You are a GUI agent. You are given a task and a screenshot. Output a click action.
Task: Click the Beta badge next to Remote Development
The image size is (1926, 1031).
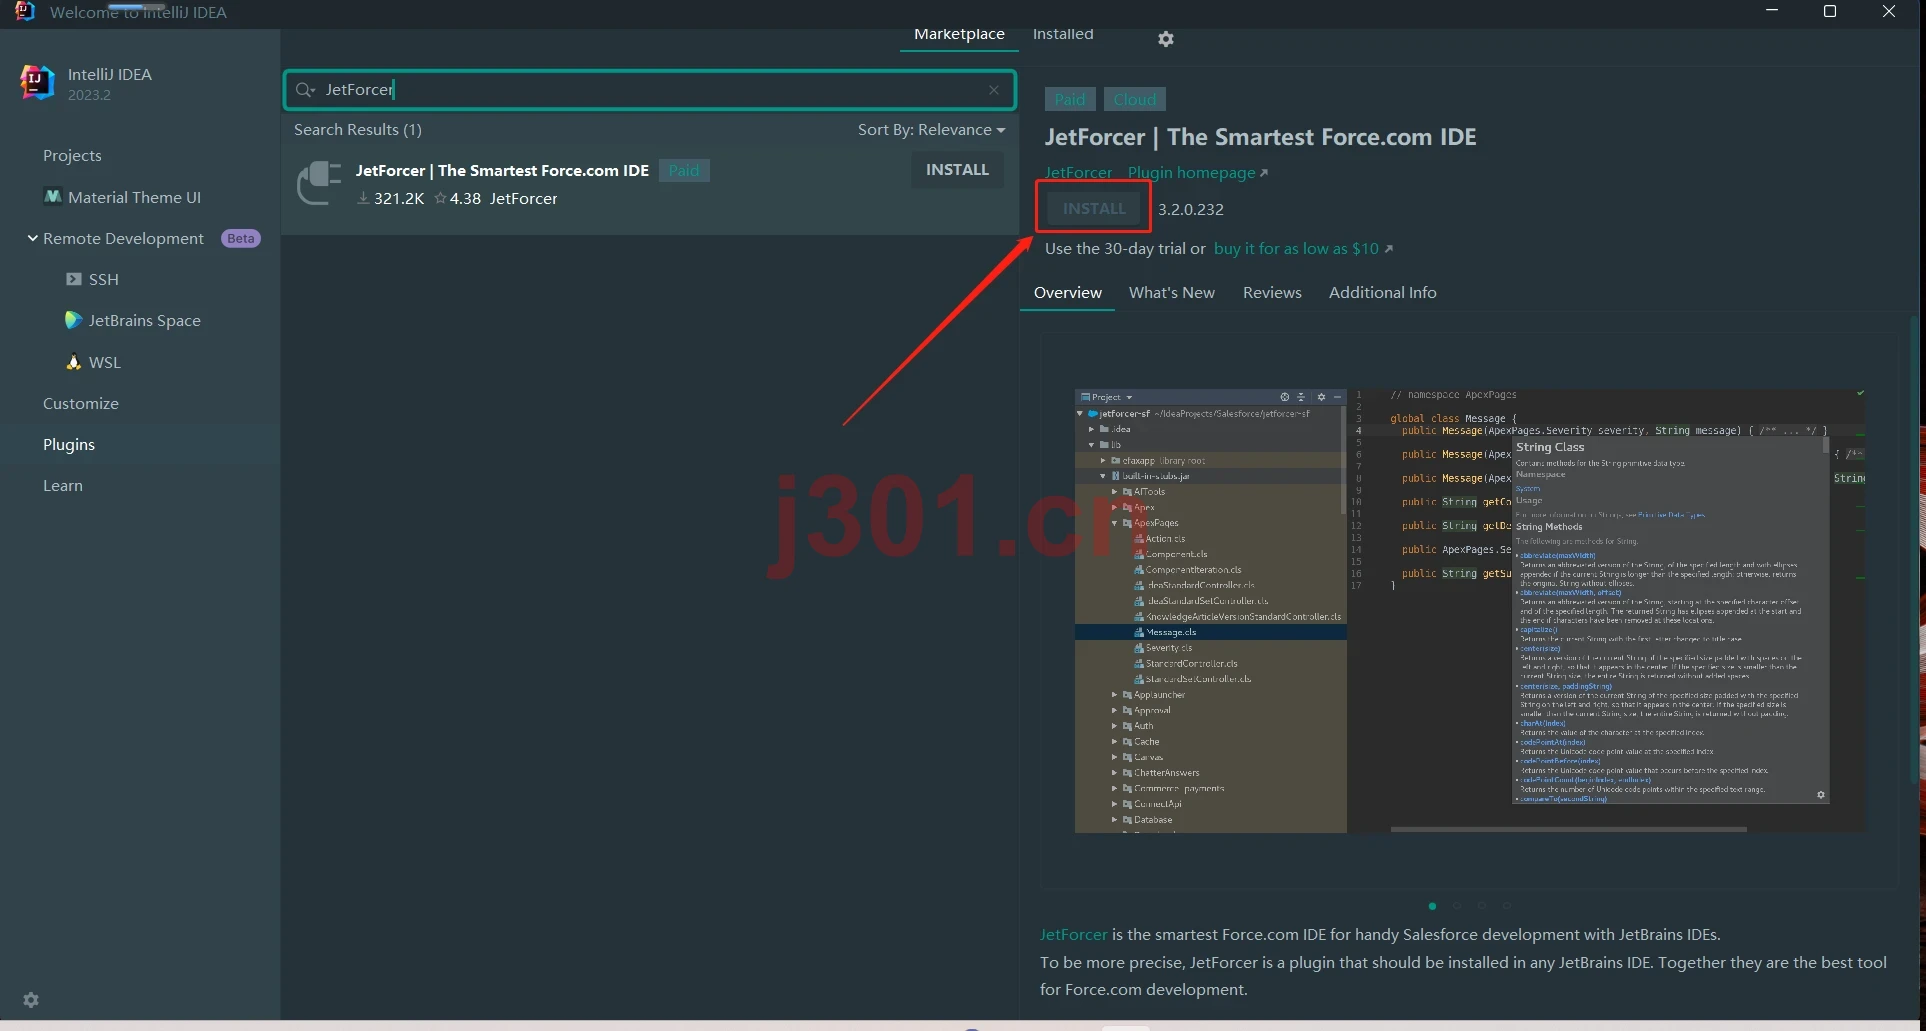click(x=240, y=239)
